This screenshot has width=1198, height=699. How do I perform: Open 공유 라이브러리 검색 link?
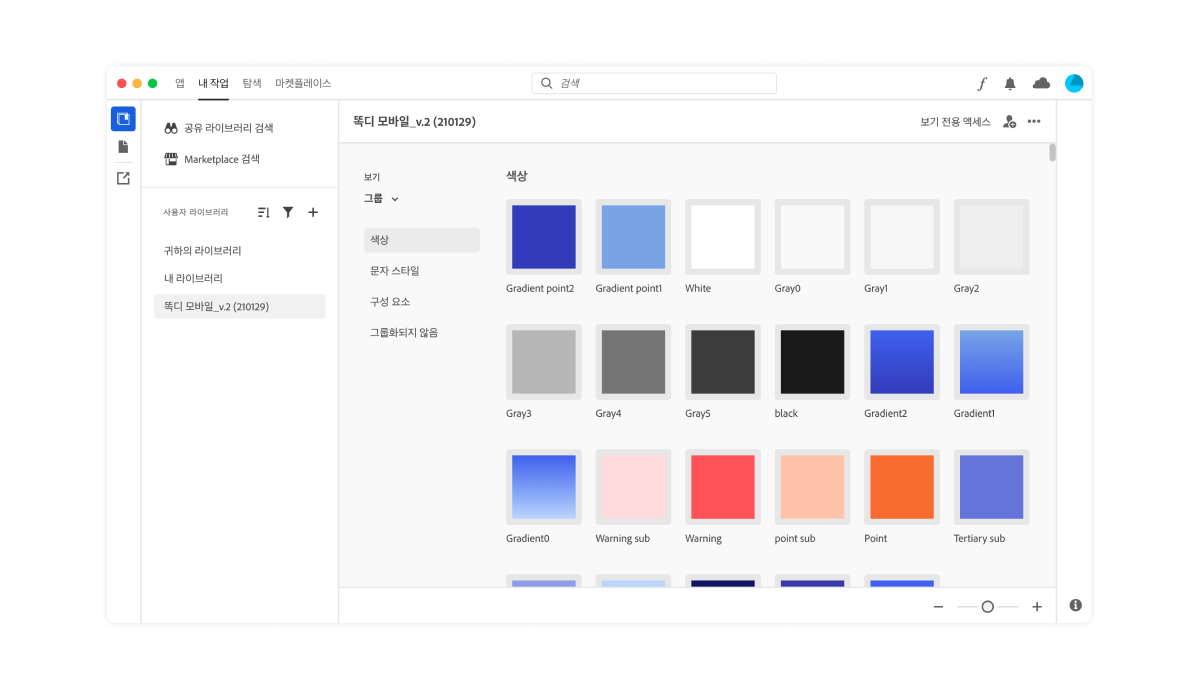pos(228,128)
